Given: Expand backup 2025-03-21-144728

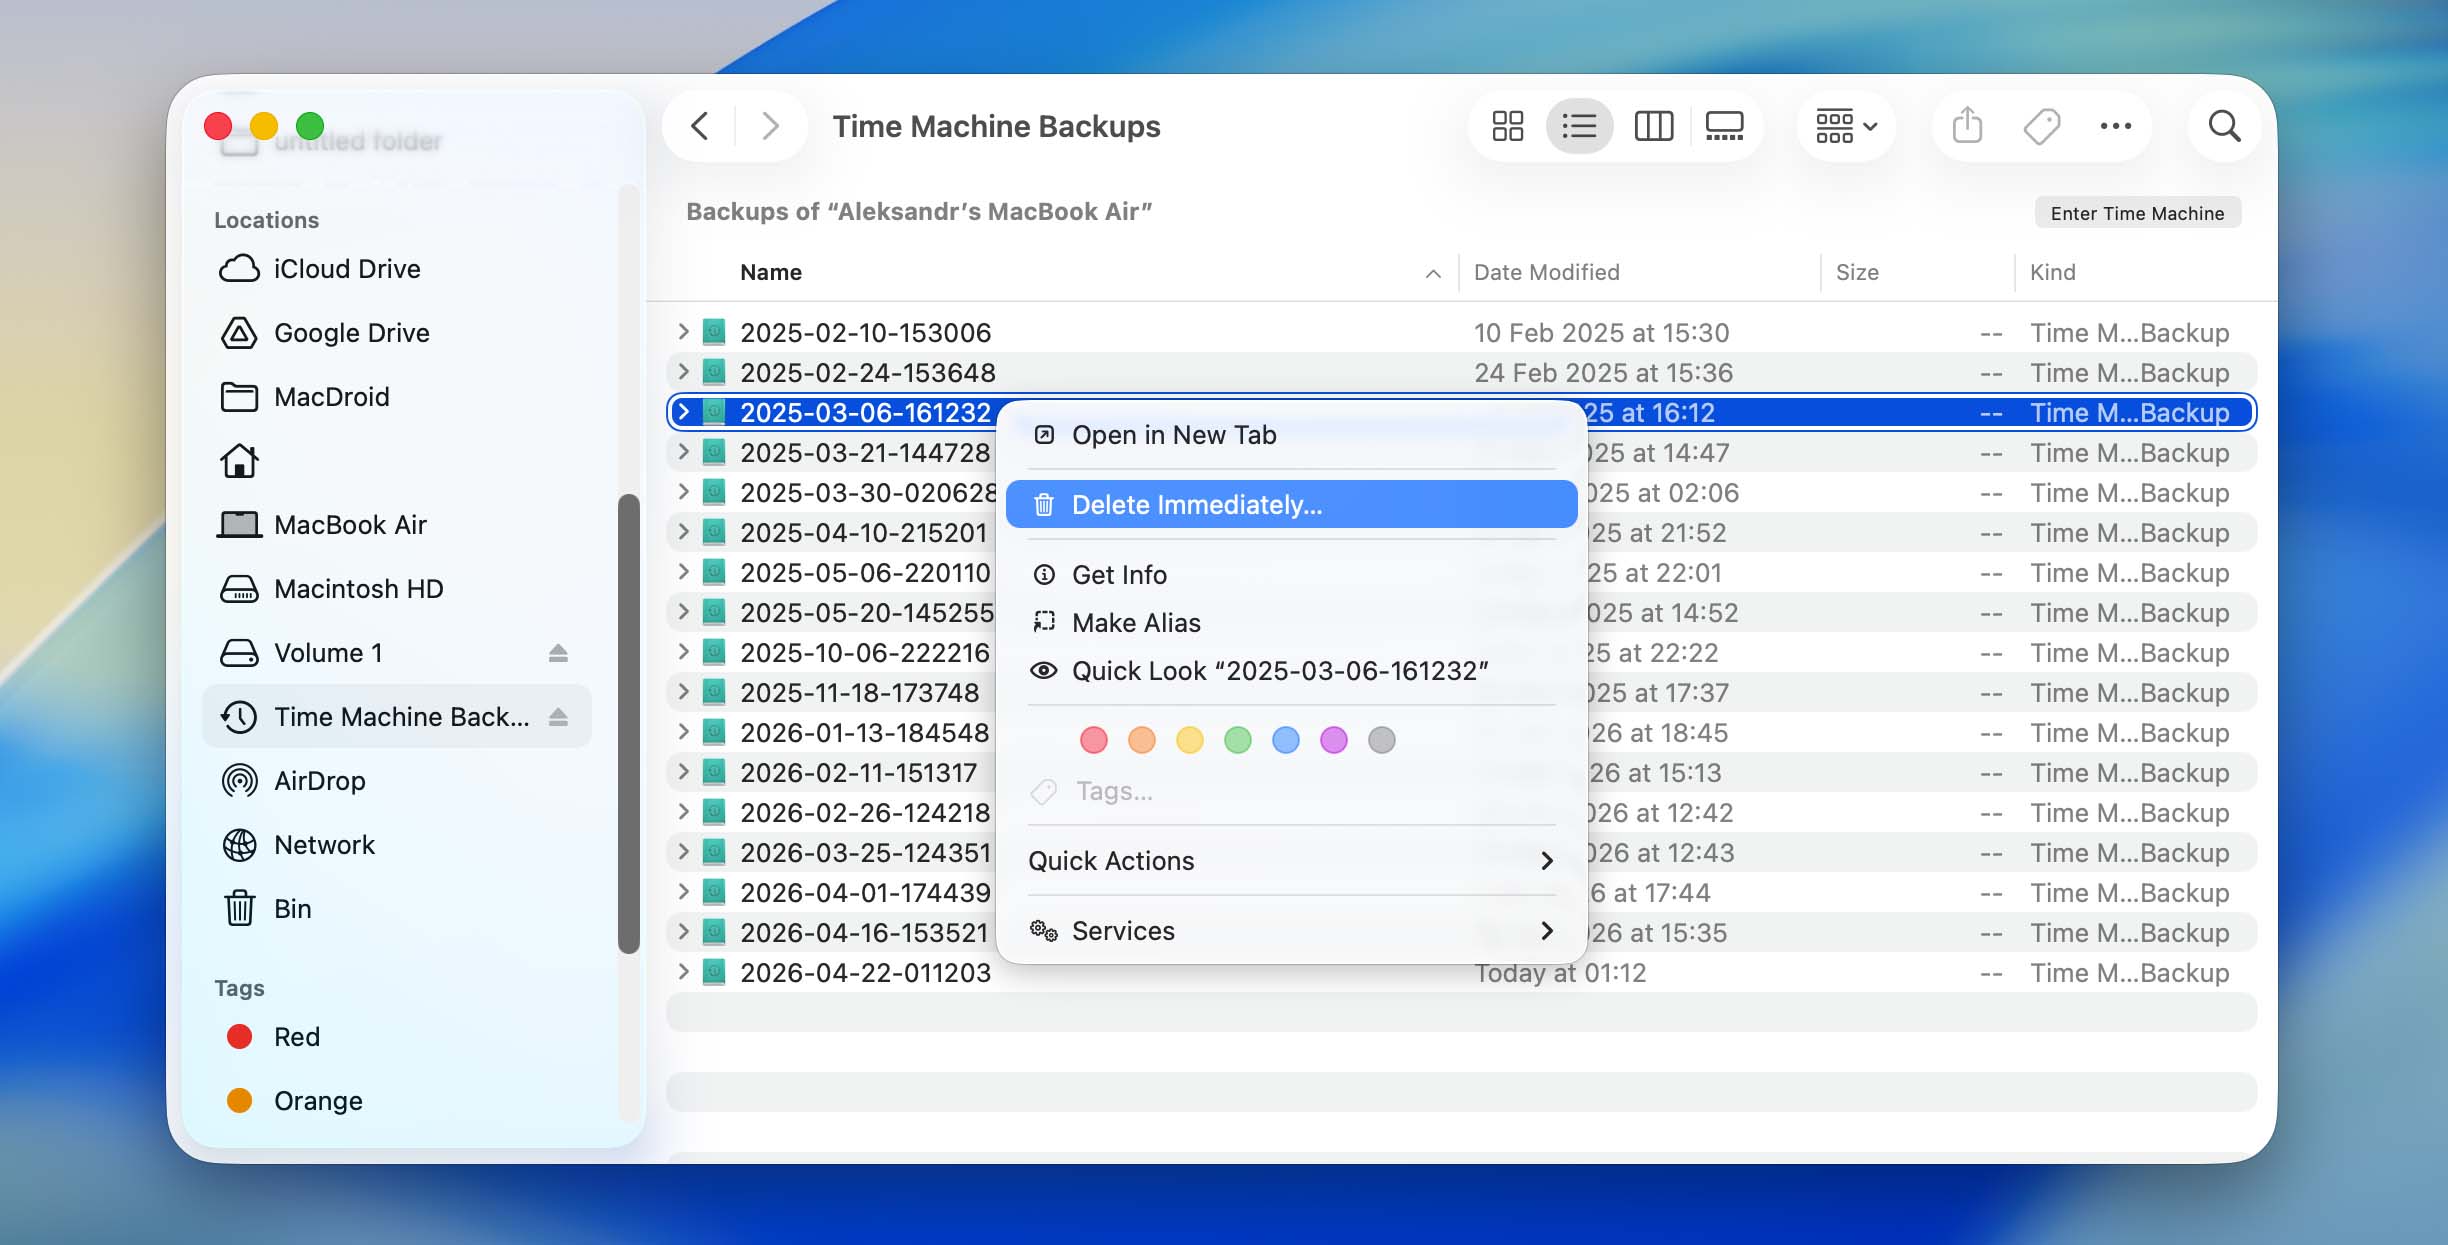Looking at the screenshot, I should pyautogui.click(x=683, y=451).
